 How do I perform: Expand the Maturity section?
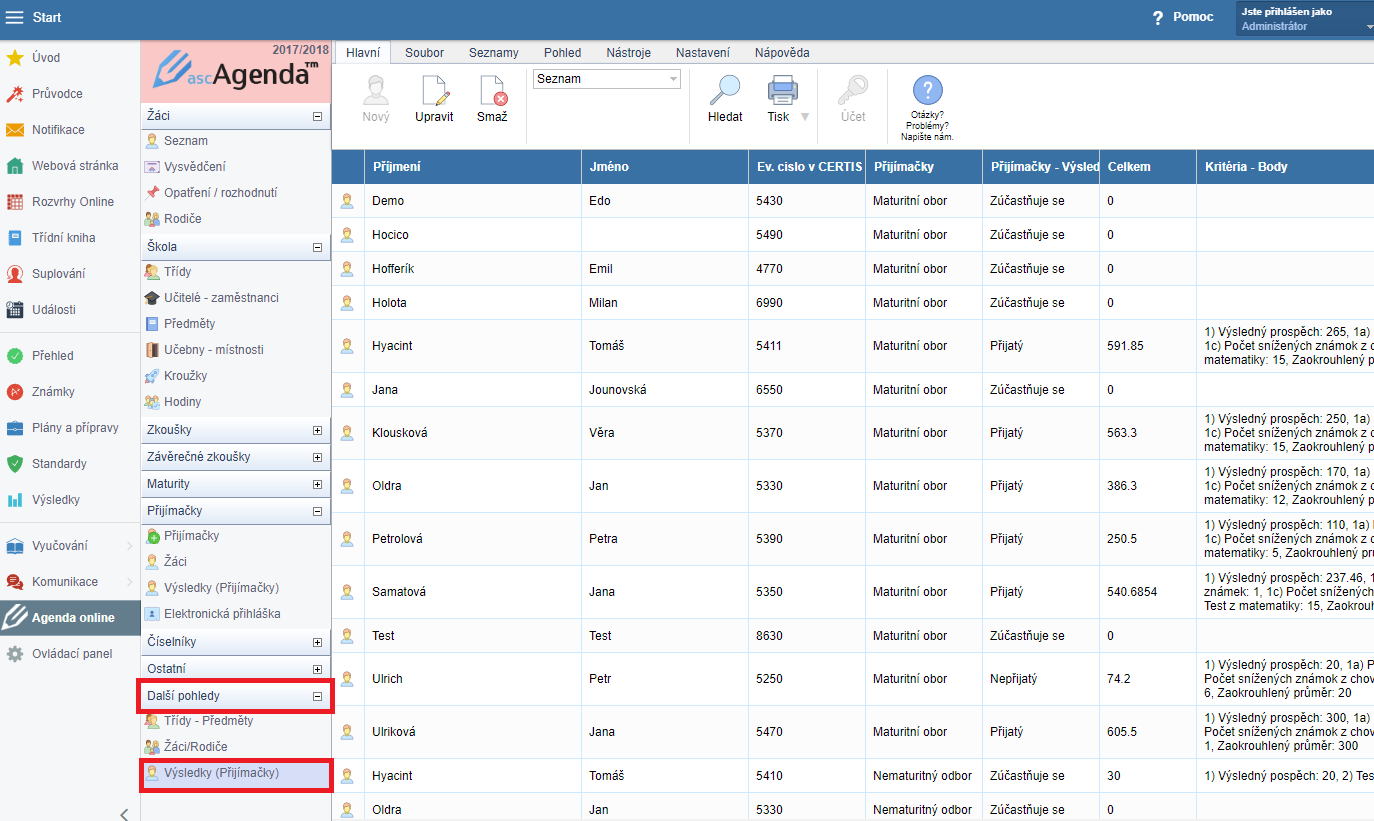point(317,484)
